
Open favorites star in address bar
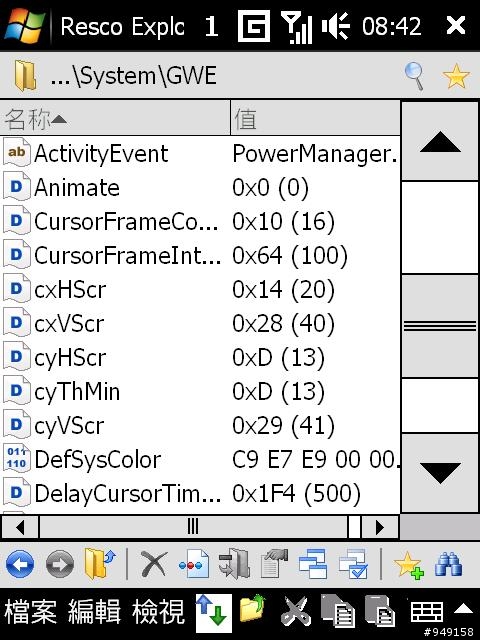456,76
